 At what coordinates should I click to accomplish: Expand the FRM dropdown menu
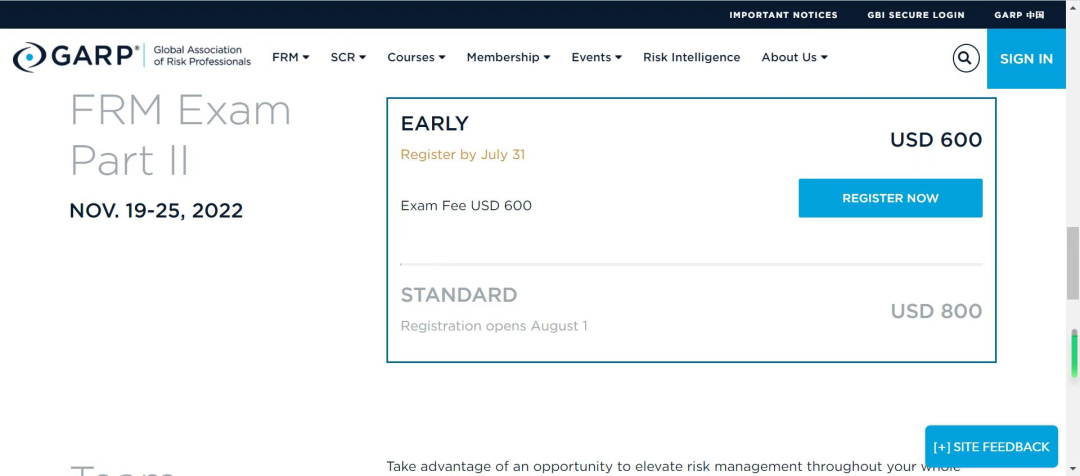tap(290, 58)
